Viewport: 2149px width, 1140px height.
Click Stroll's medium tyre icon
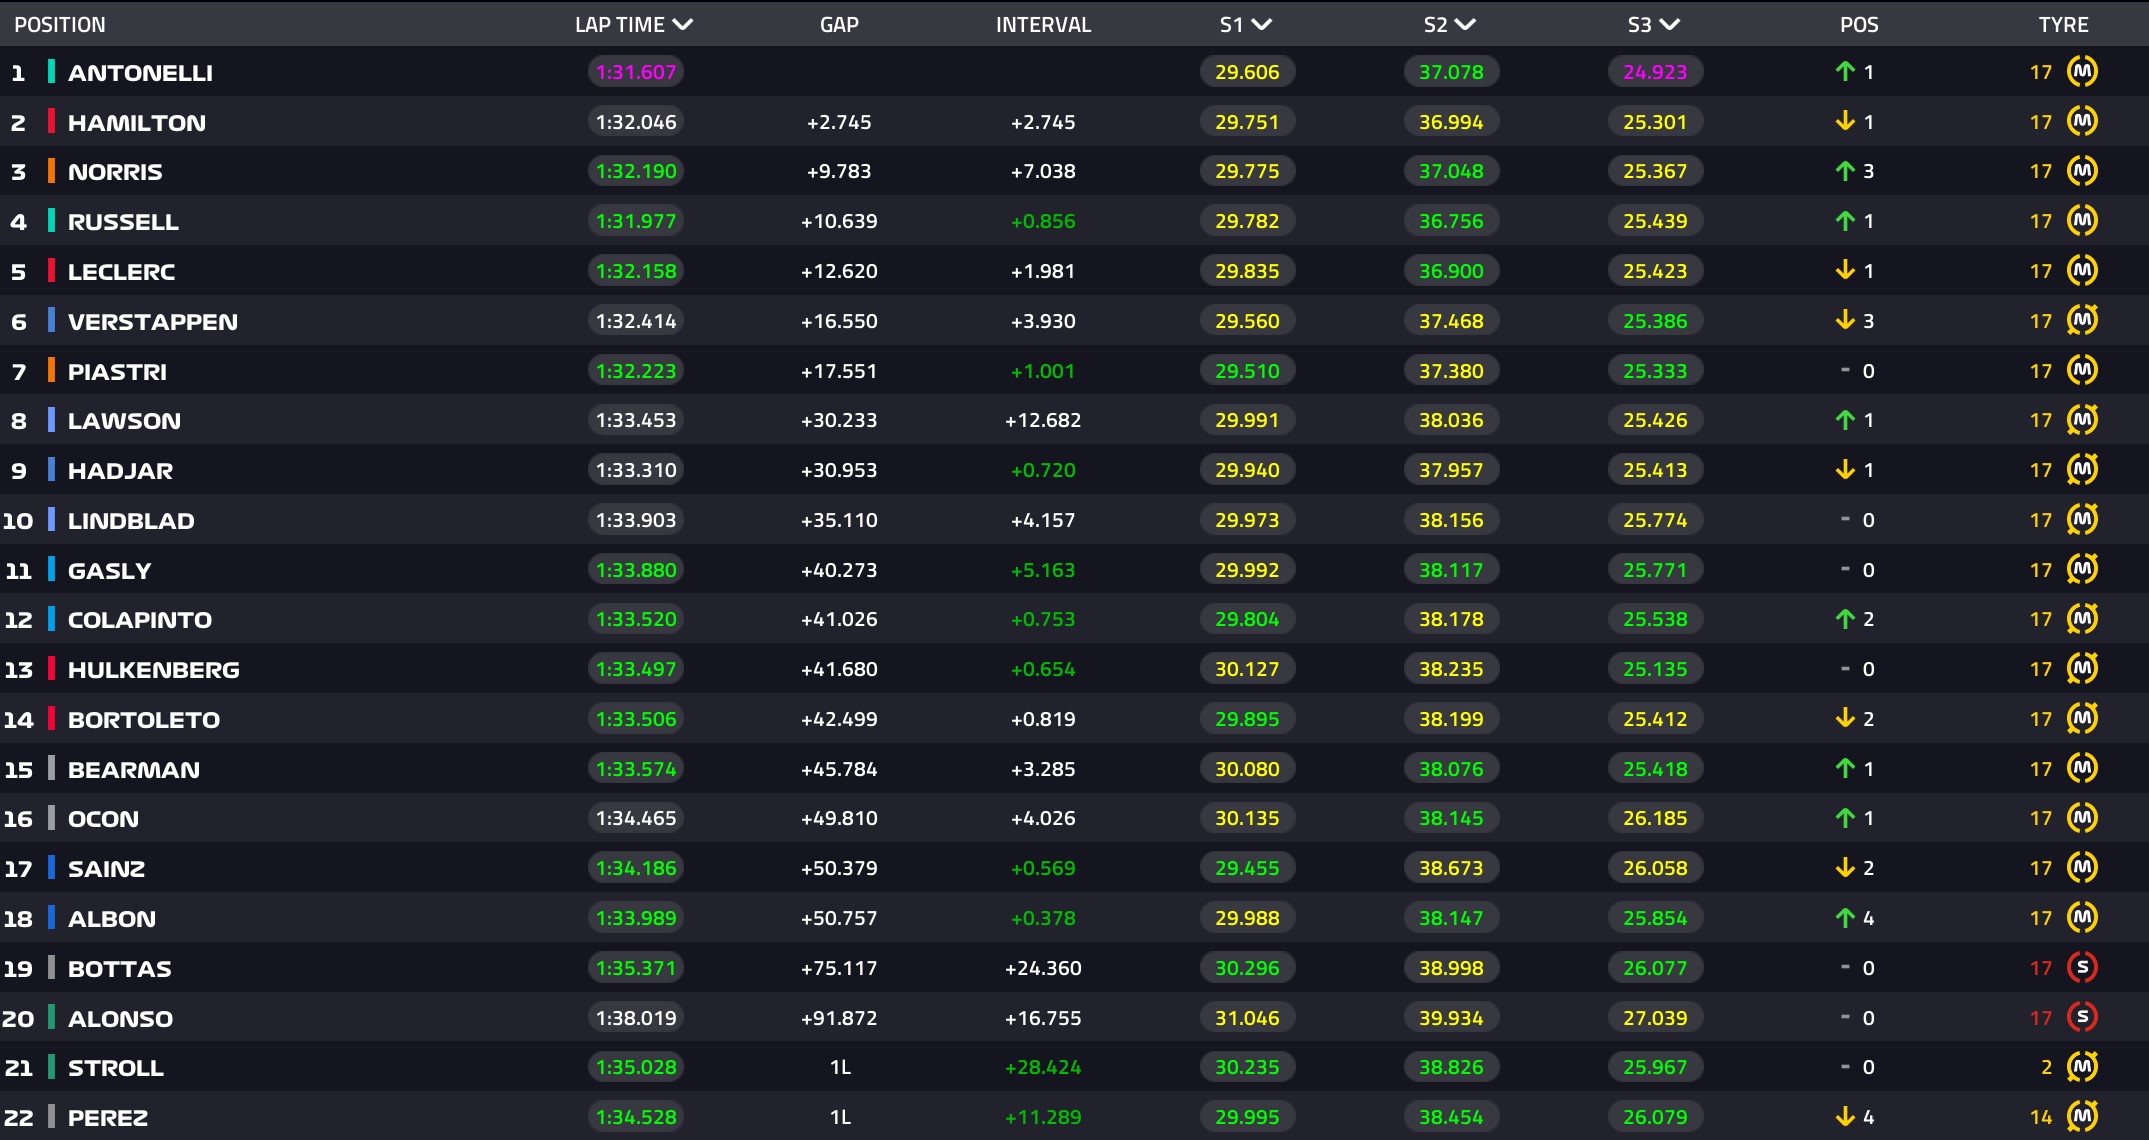(x=2082, y=1067)
